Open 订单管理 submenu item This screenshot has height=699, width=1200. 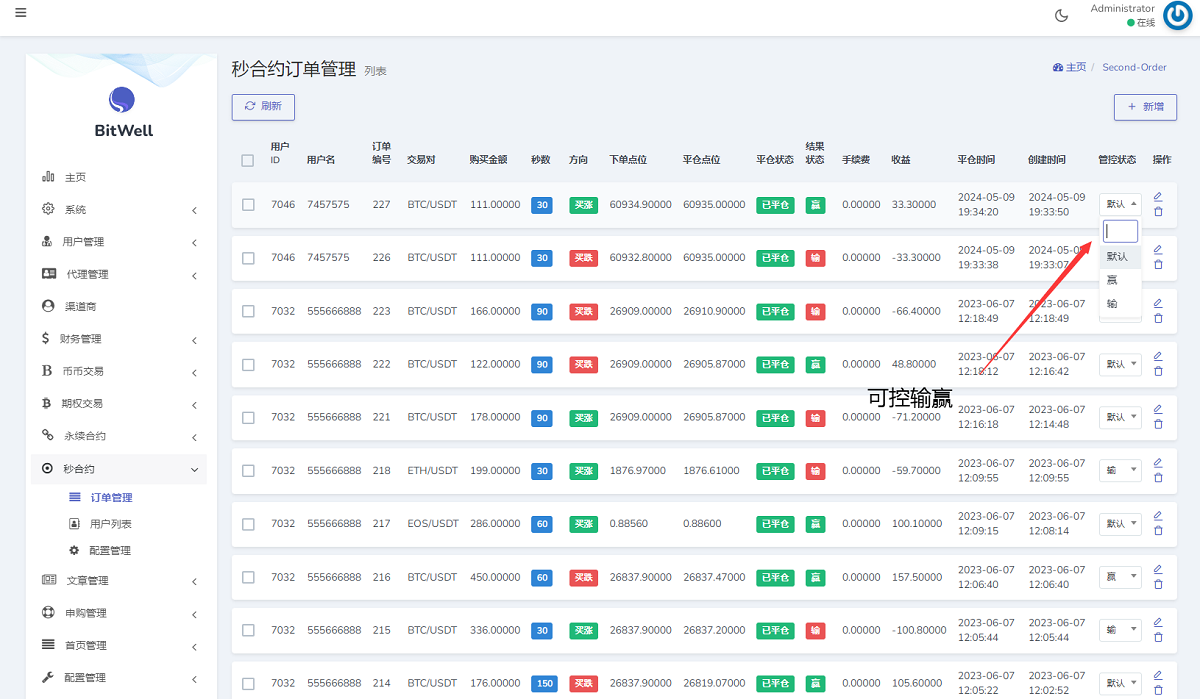[111, 497]
